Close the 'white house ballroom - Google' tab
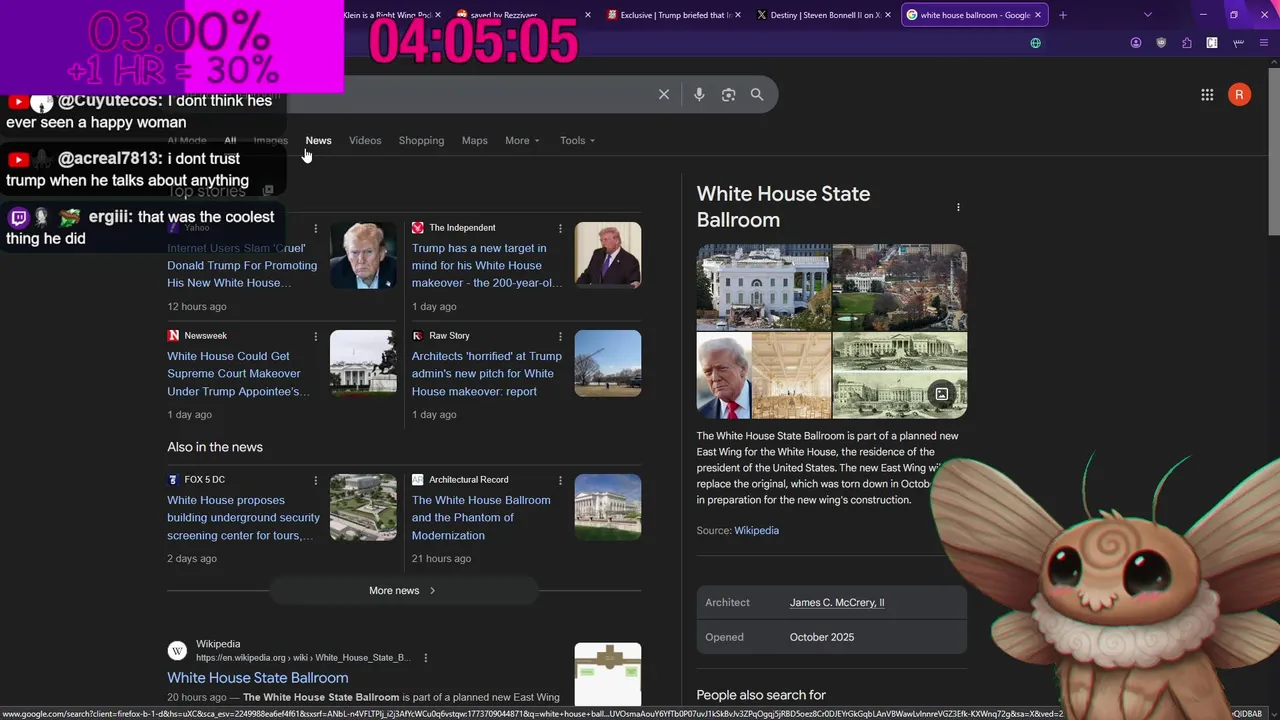The image size is (1280, 720). 1038,15
